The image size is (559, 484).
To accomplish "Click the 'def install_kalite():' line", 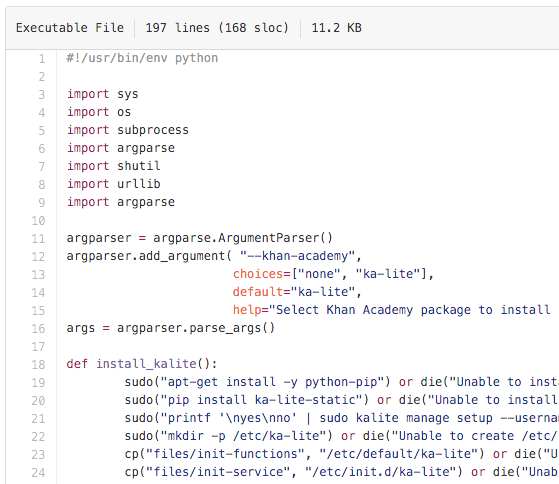I will click(142, 364).
